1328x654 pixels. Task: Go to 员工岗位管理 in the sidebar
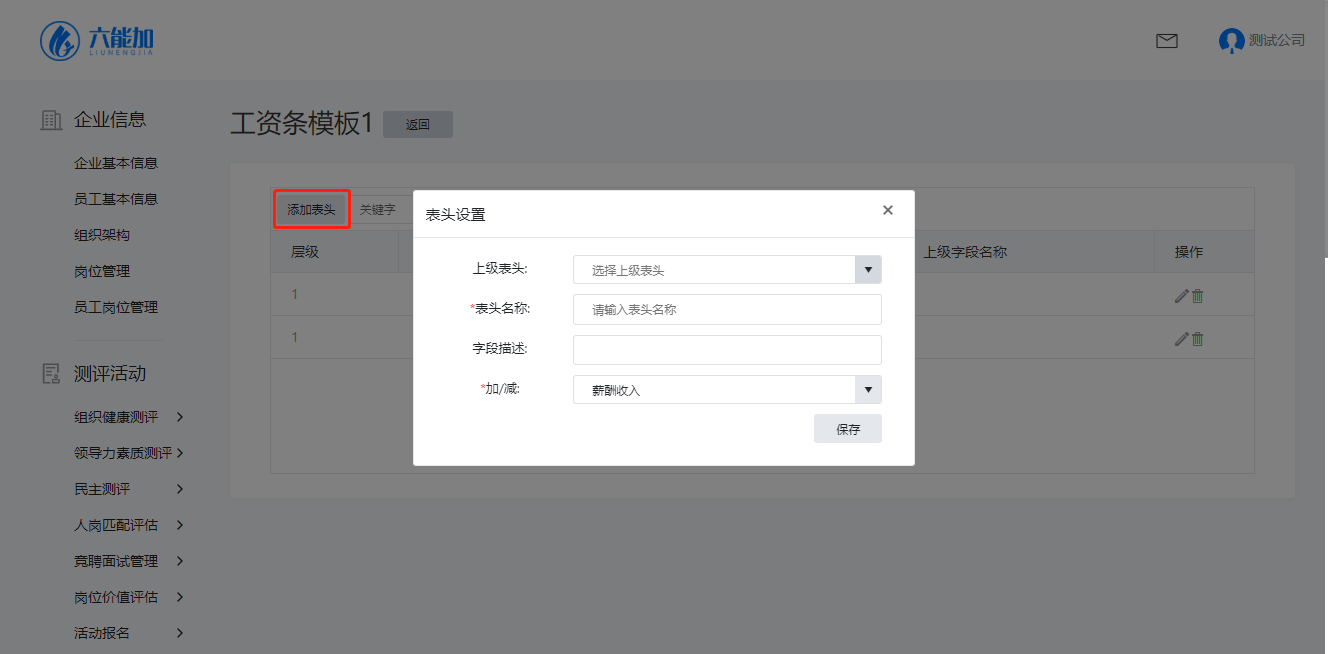(x=116, y=307)
